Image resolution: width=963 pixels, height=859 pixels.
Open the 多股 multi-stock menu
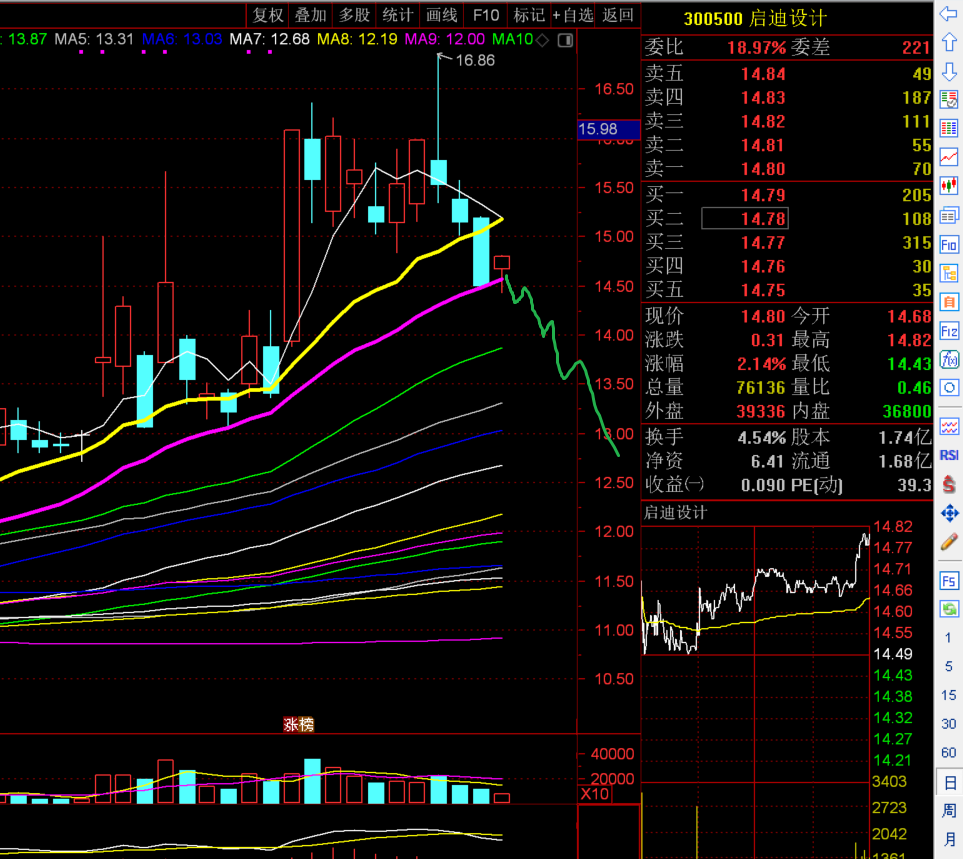[354, 15]
